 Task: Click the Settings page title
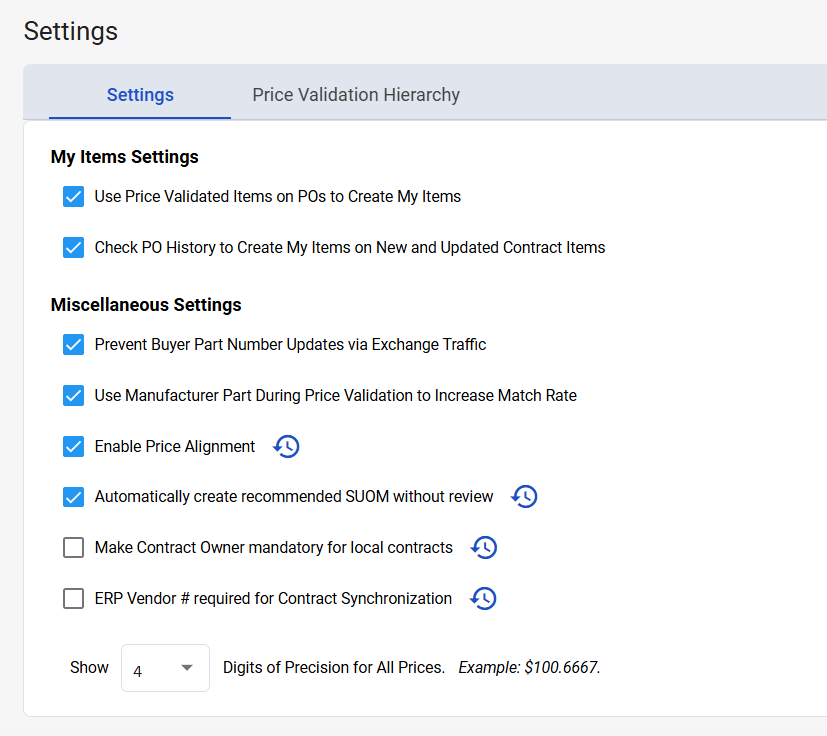70,31
